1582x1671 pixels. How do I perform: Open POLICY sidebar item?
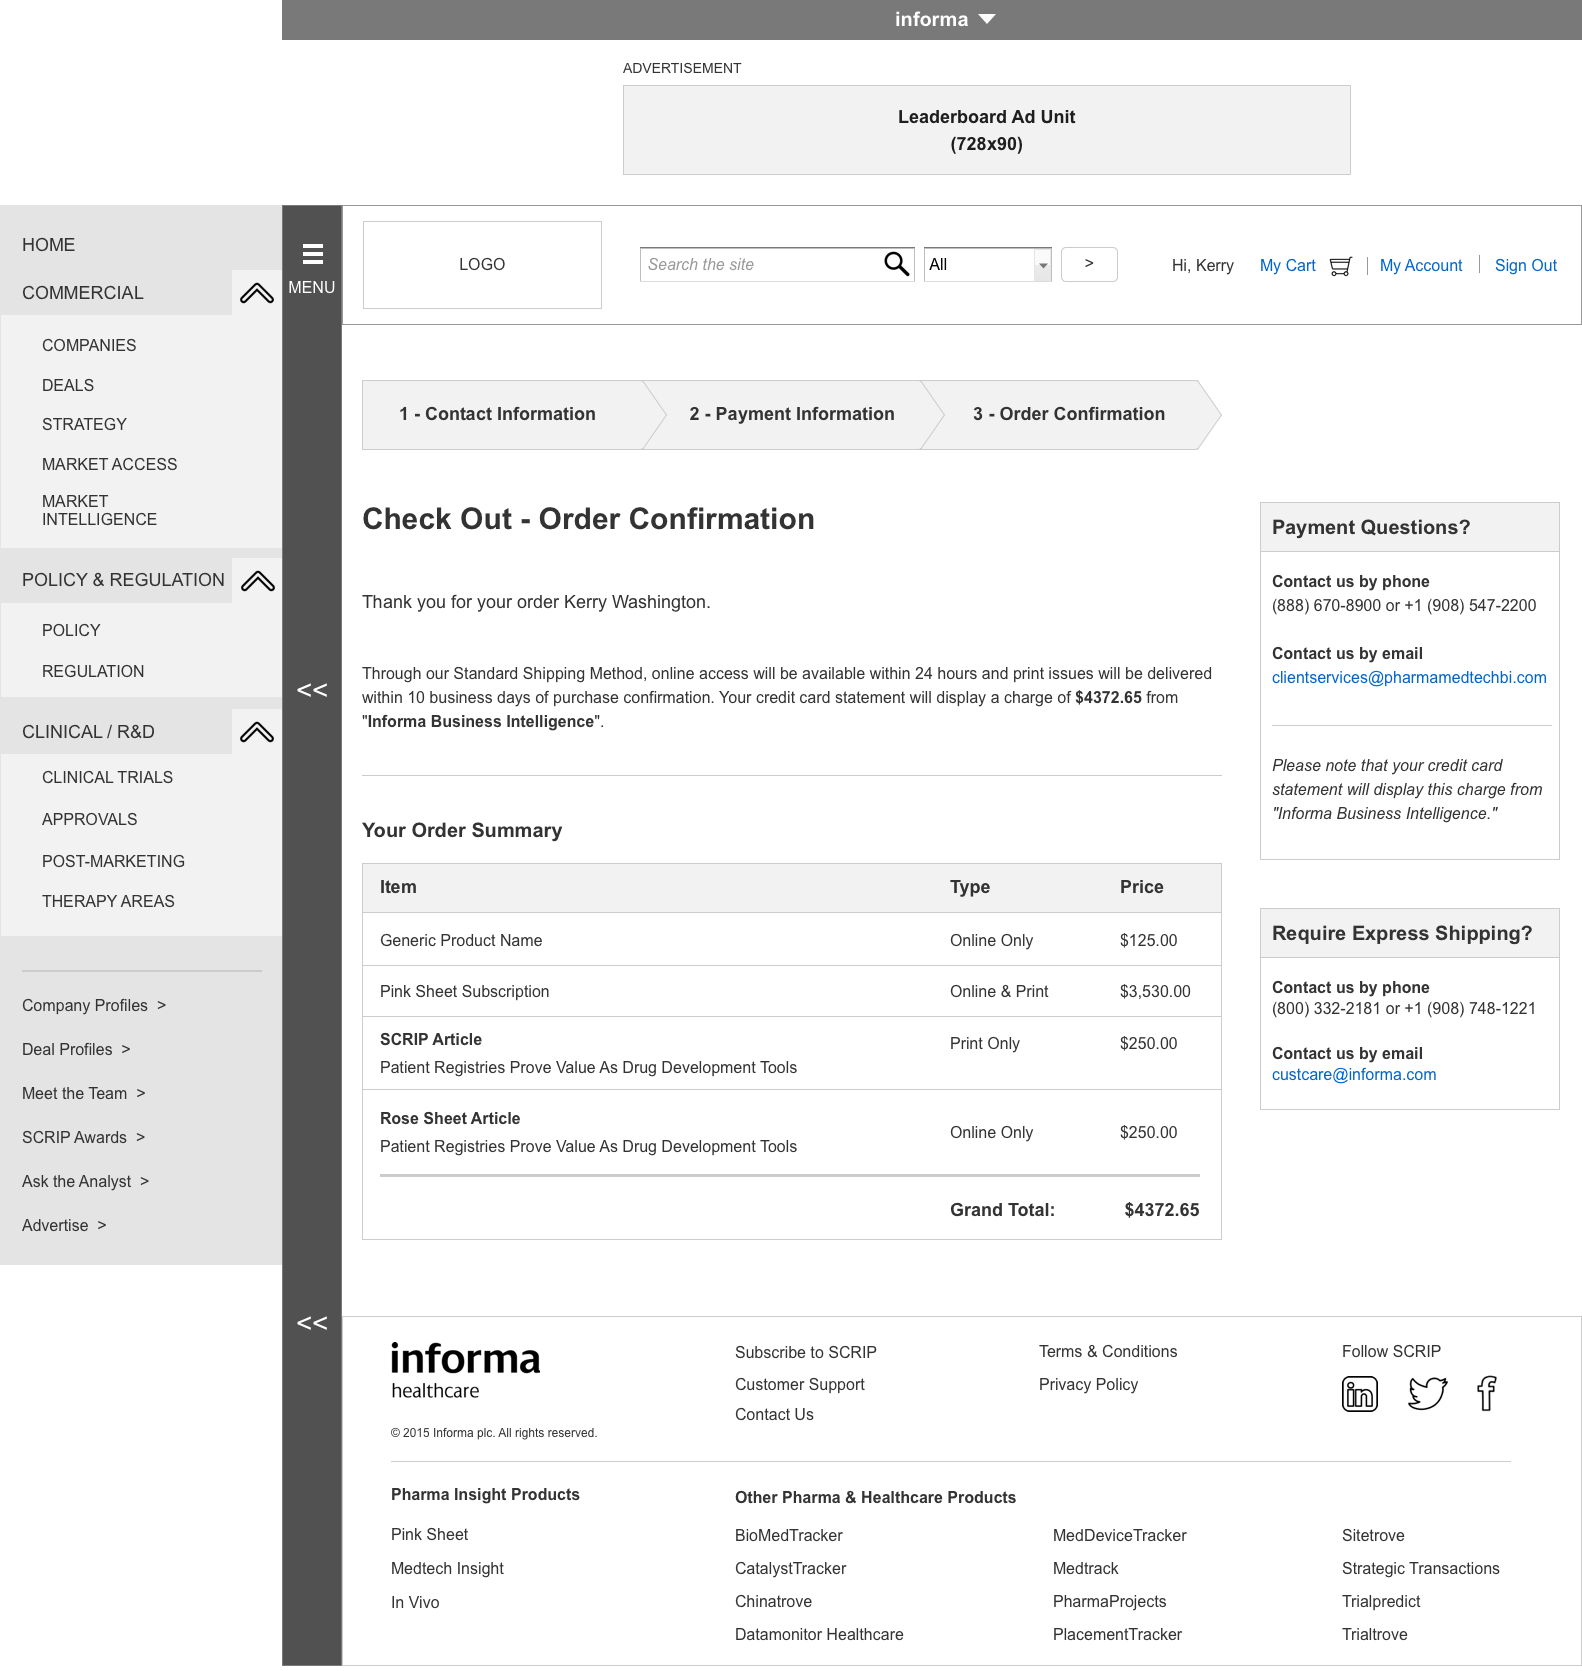click(71, 630)
